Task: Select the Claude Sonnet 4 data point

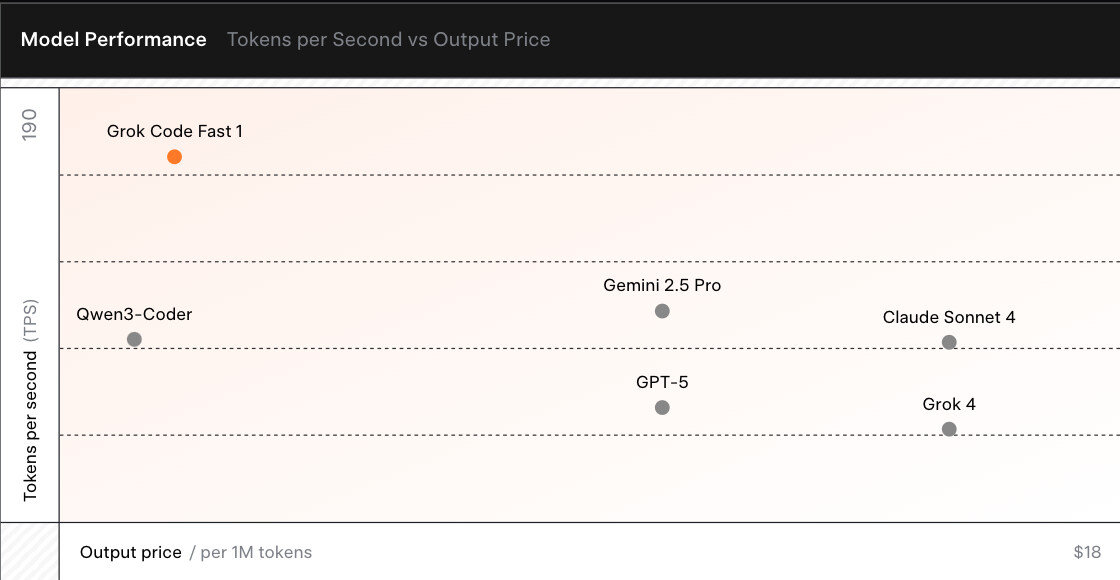Action: click(x=949, y=342)
